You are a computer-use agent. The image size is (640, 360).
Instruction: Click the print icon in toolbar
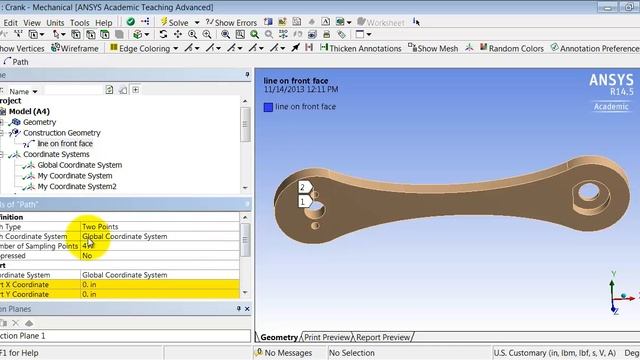coord(327,35)
